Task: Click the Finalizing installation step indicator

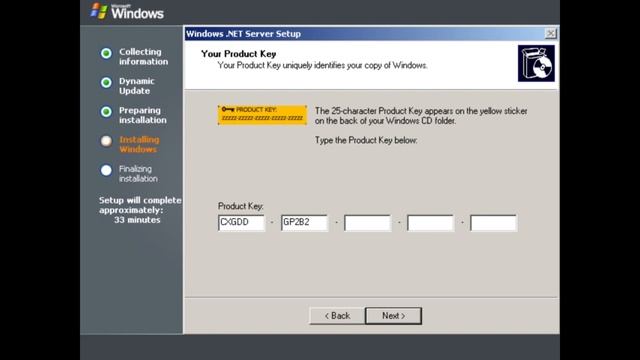Action: [x=106, y=170]
